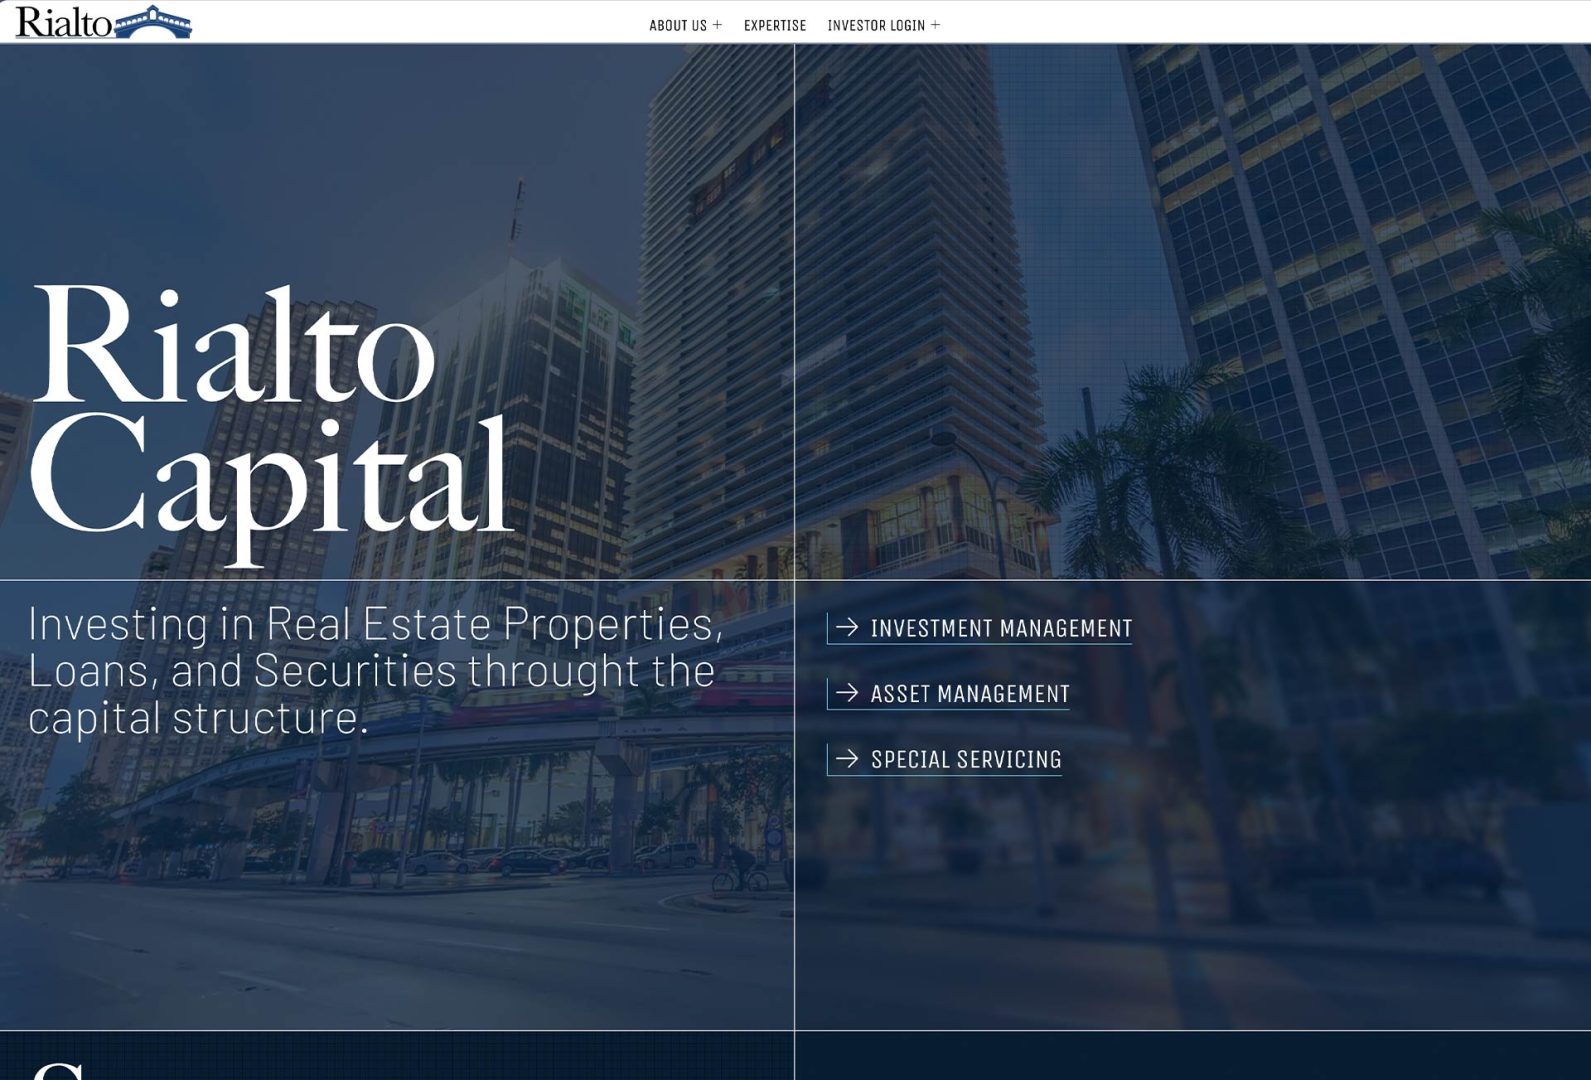Expand the plus icon beside About Us
Screen dimensions: 1591x1080
coord(717,25)
